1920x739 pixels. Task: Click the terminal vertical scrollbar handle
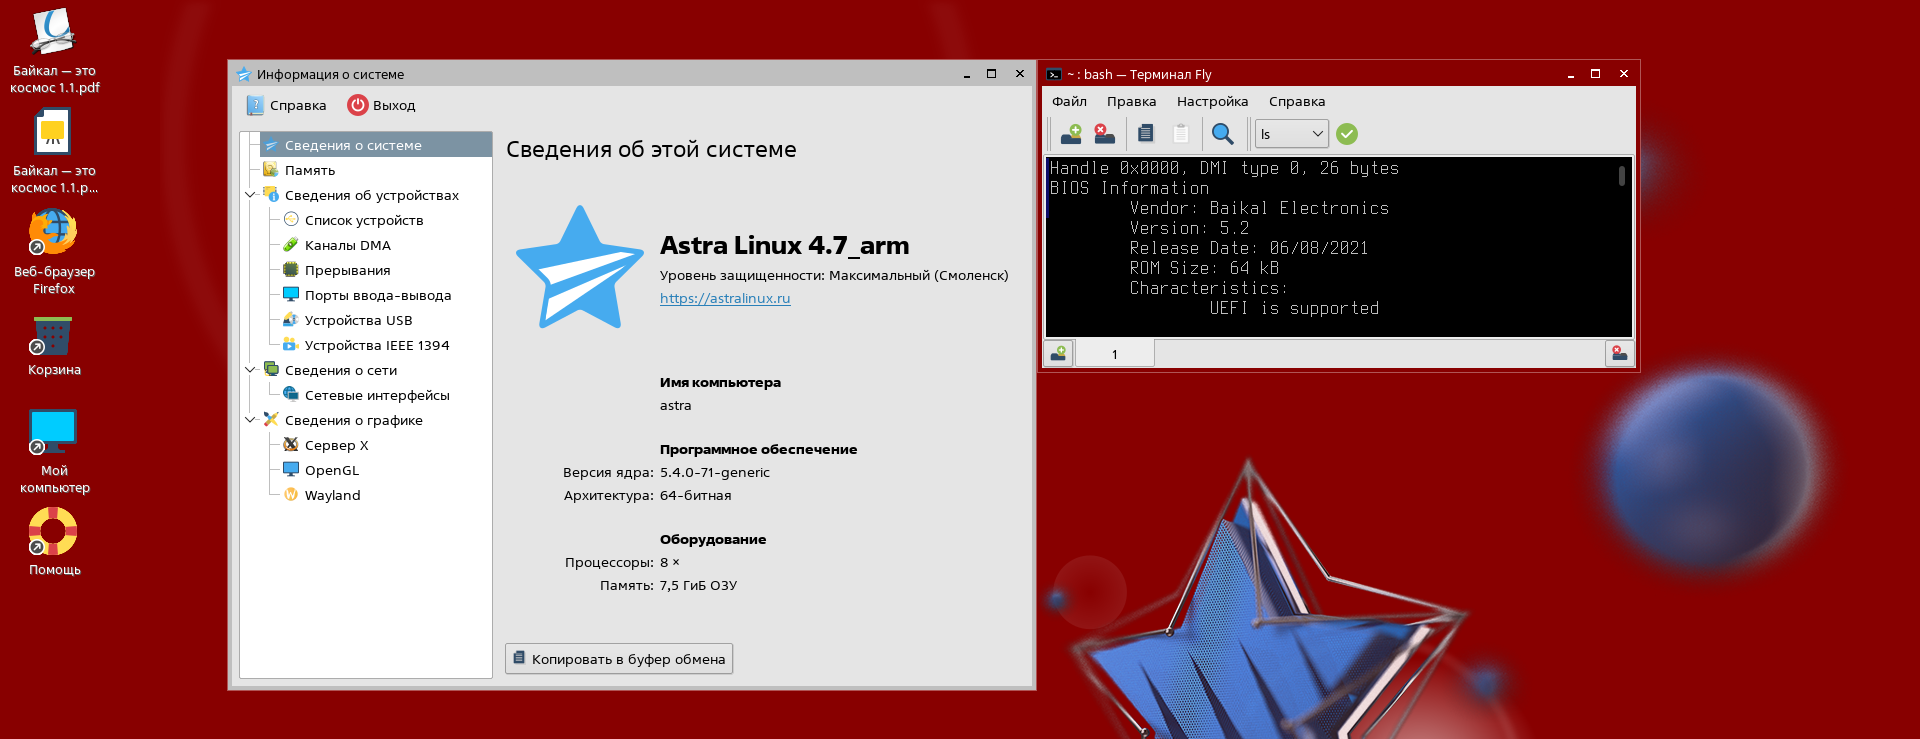coord(1622,176)
